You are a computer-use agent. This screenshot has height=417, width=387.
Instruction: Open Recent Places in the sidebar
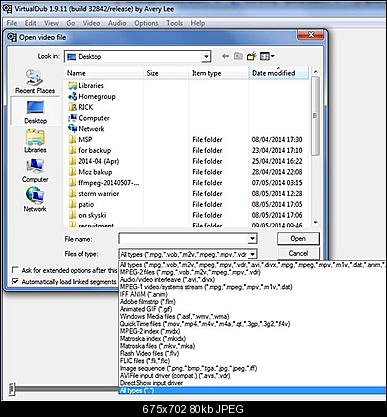pos(35,82)
